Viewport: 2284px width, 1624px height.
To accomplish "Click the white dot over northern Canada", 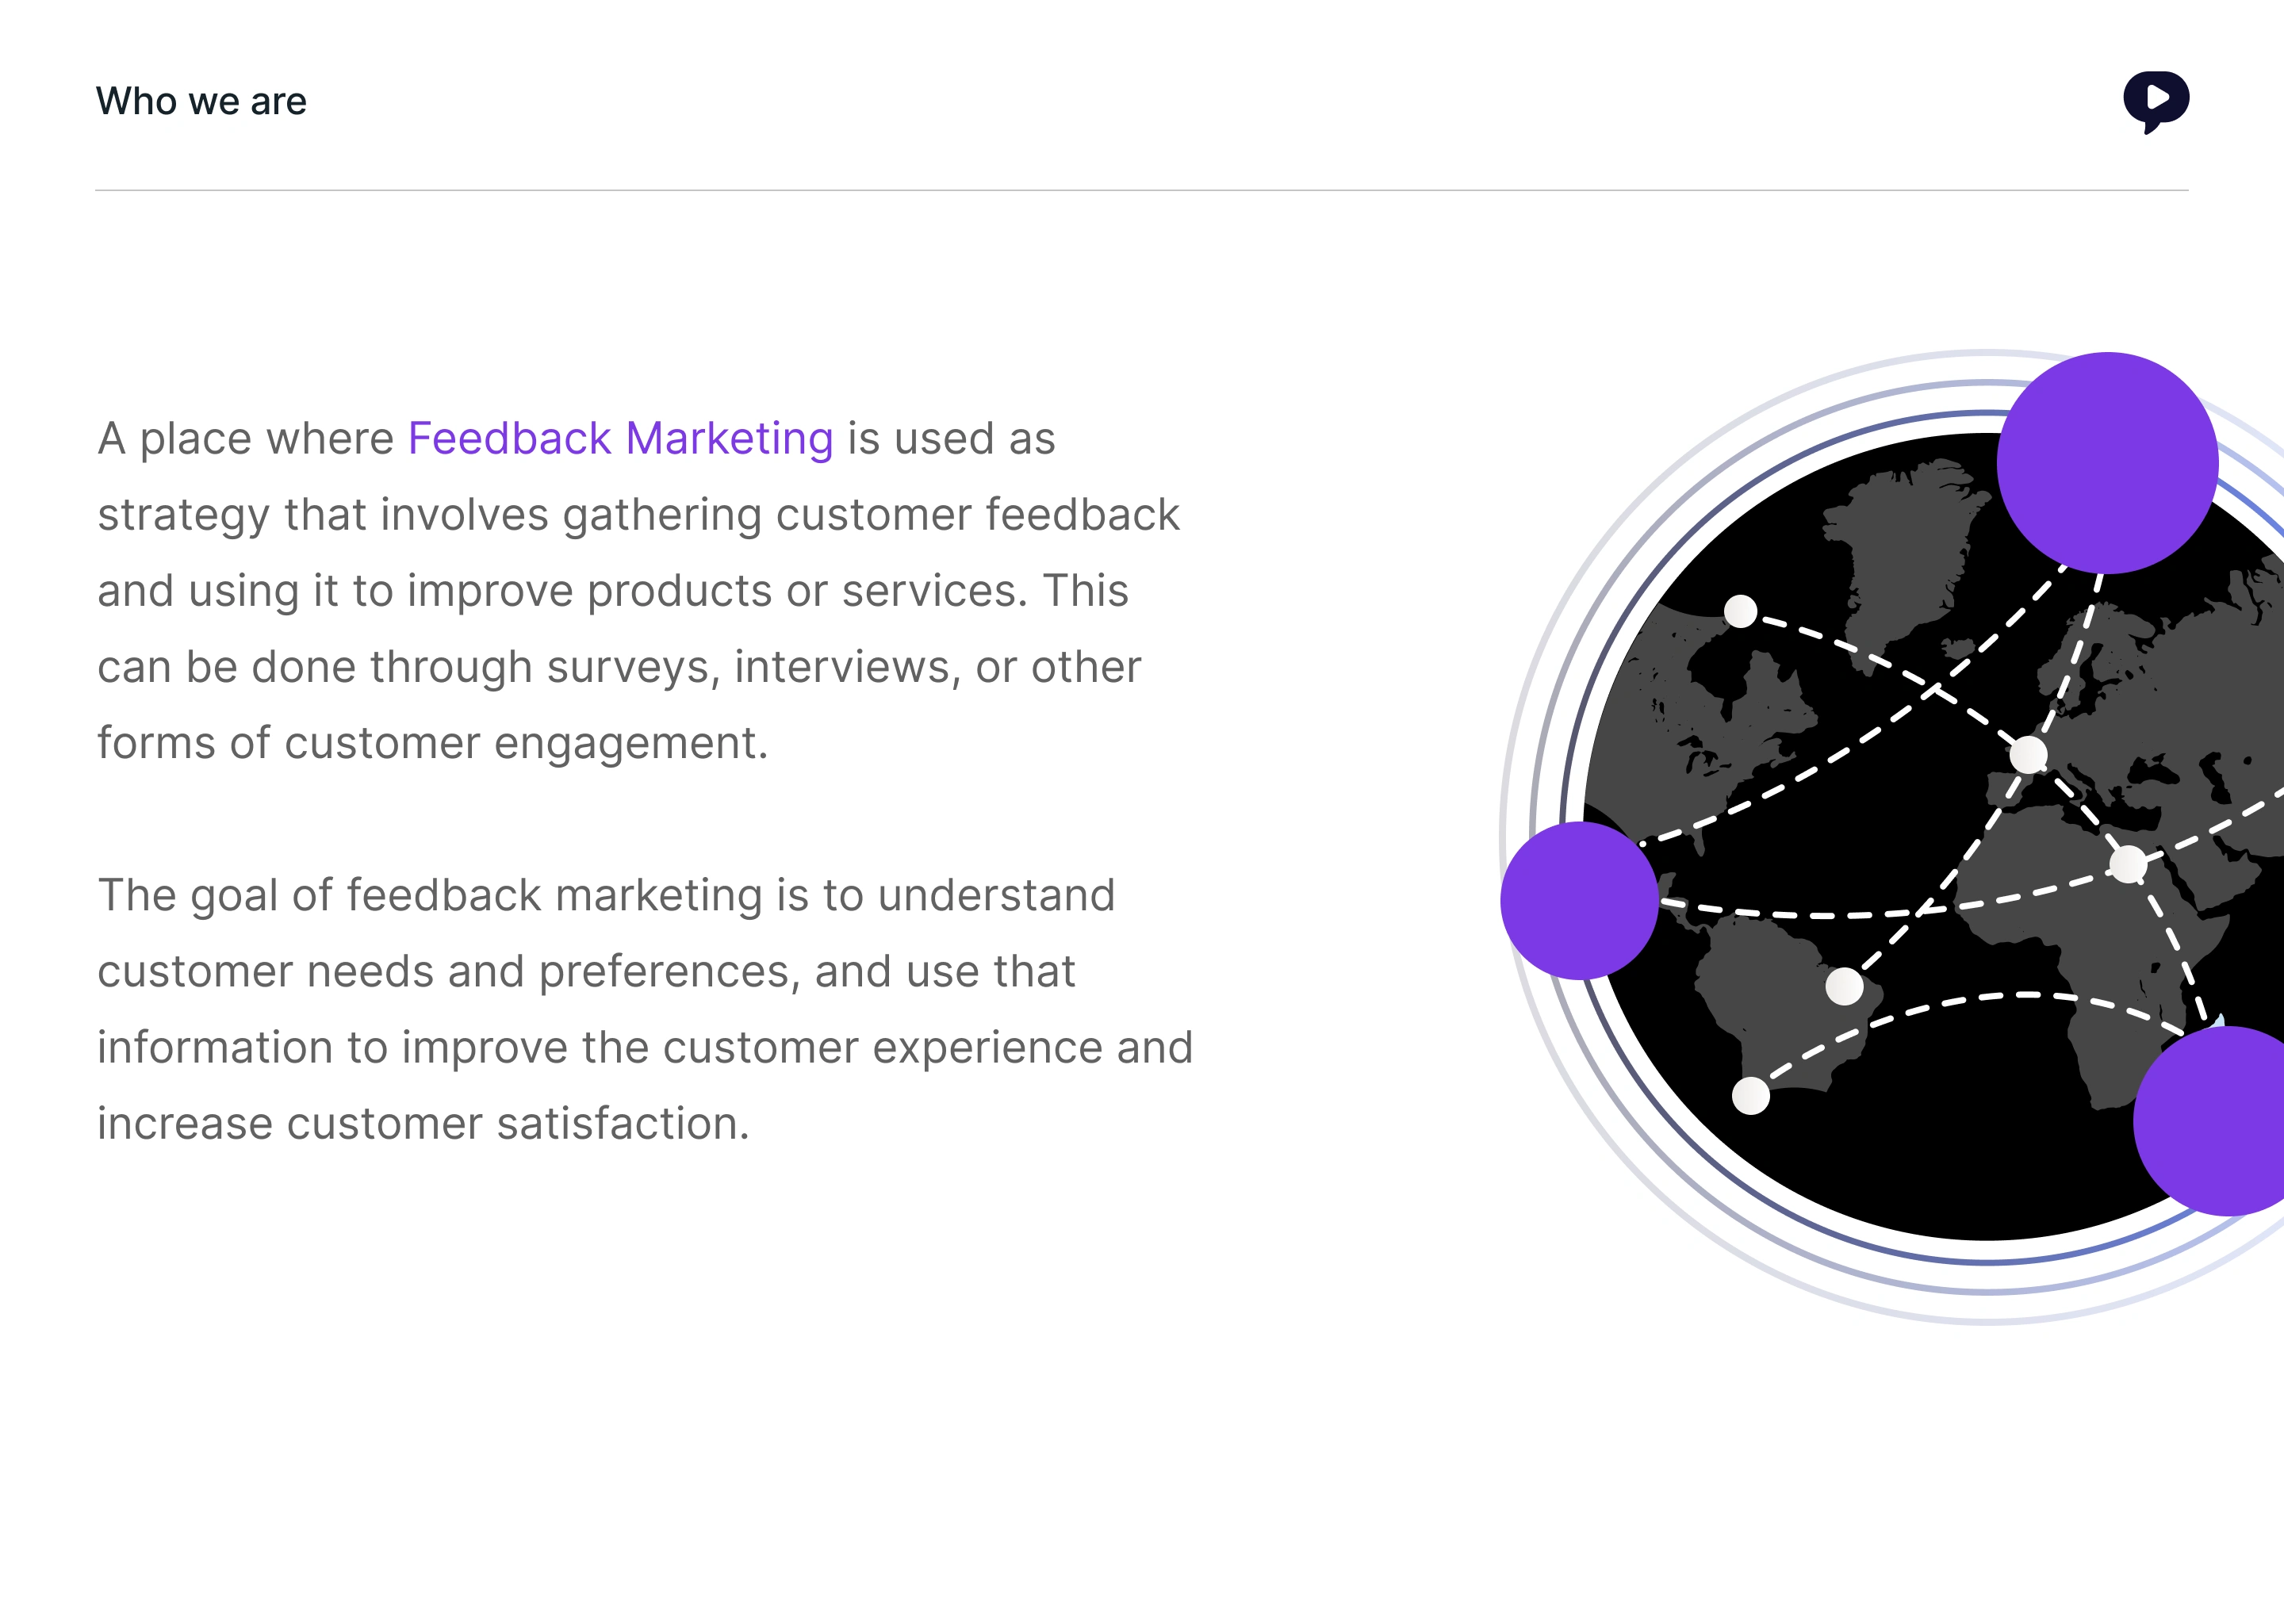I will (1740, 610).
